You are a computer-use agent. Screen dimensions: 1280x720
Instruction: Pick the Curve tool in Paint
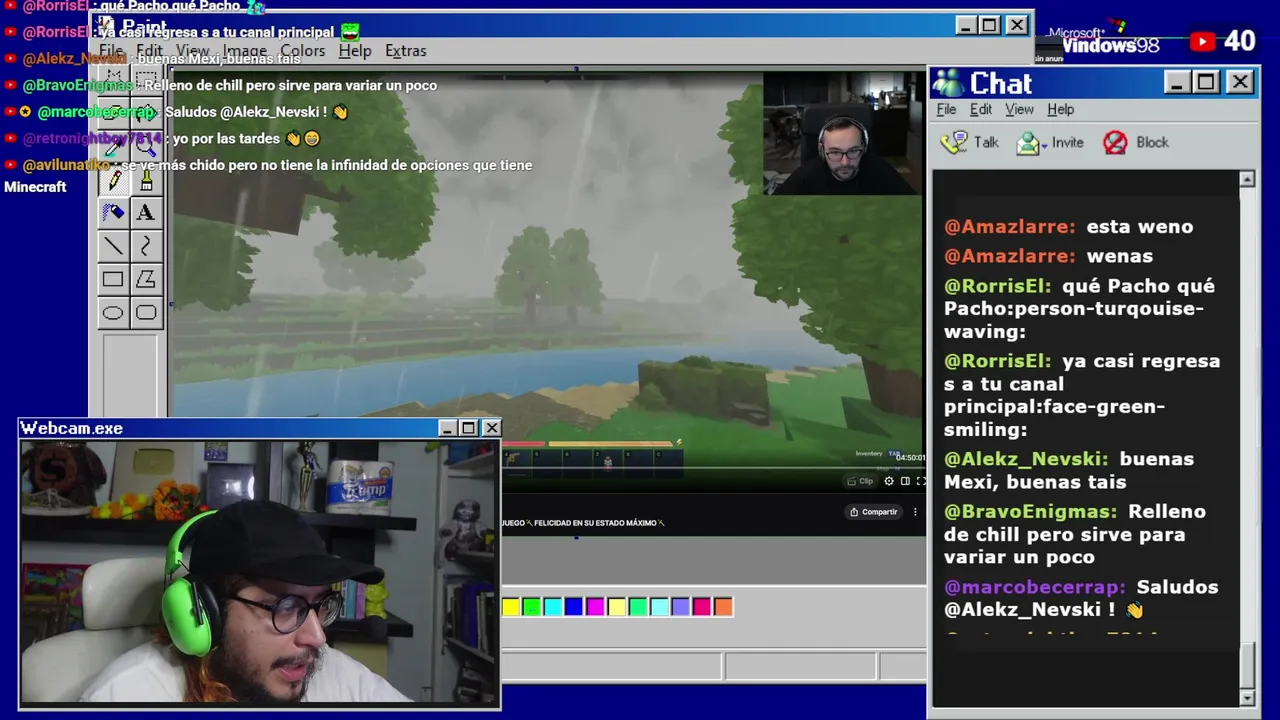[x=146, y=246]
